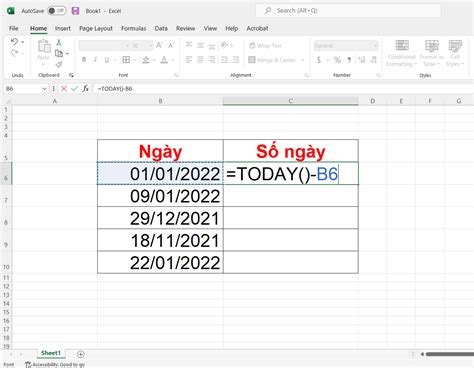The image size is (474, 368).
Task: Toggle Bold formatting
Action: [x=84, y=60]
